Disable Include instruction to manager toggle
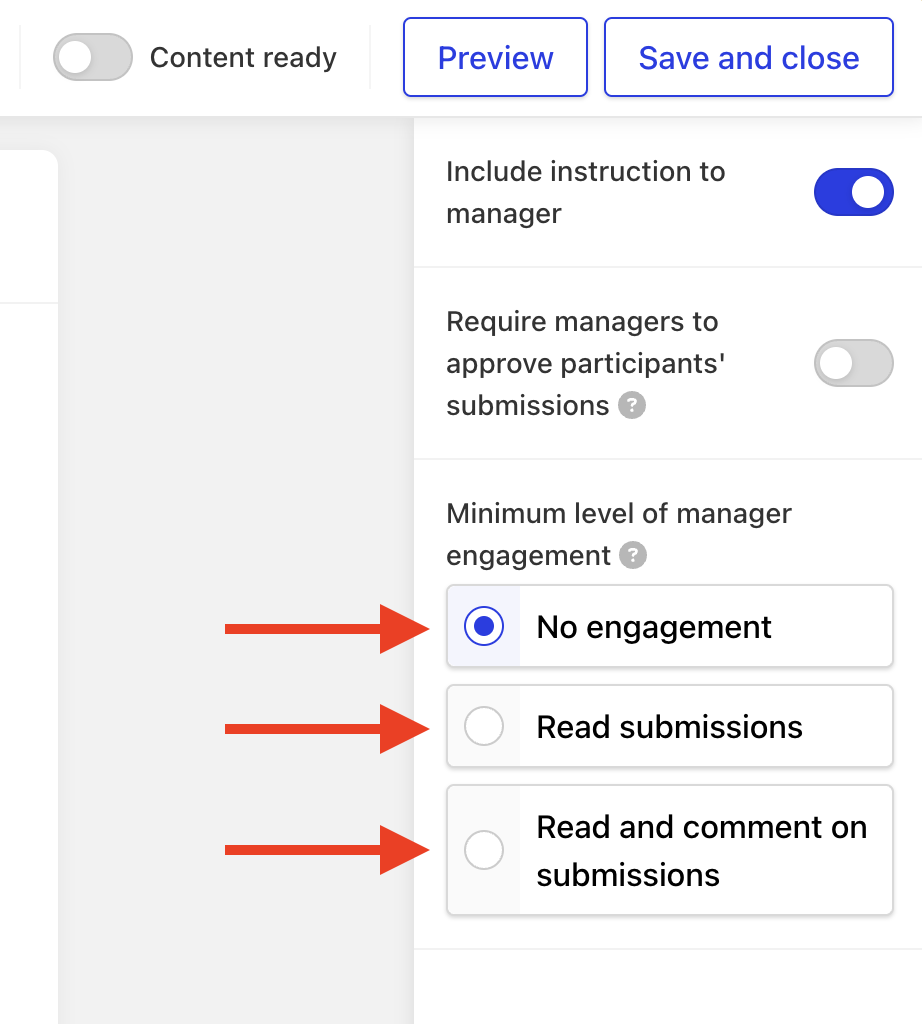922x1024 pixels. [853, 192]
